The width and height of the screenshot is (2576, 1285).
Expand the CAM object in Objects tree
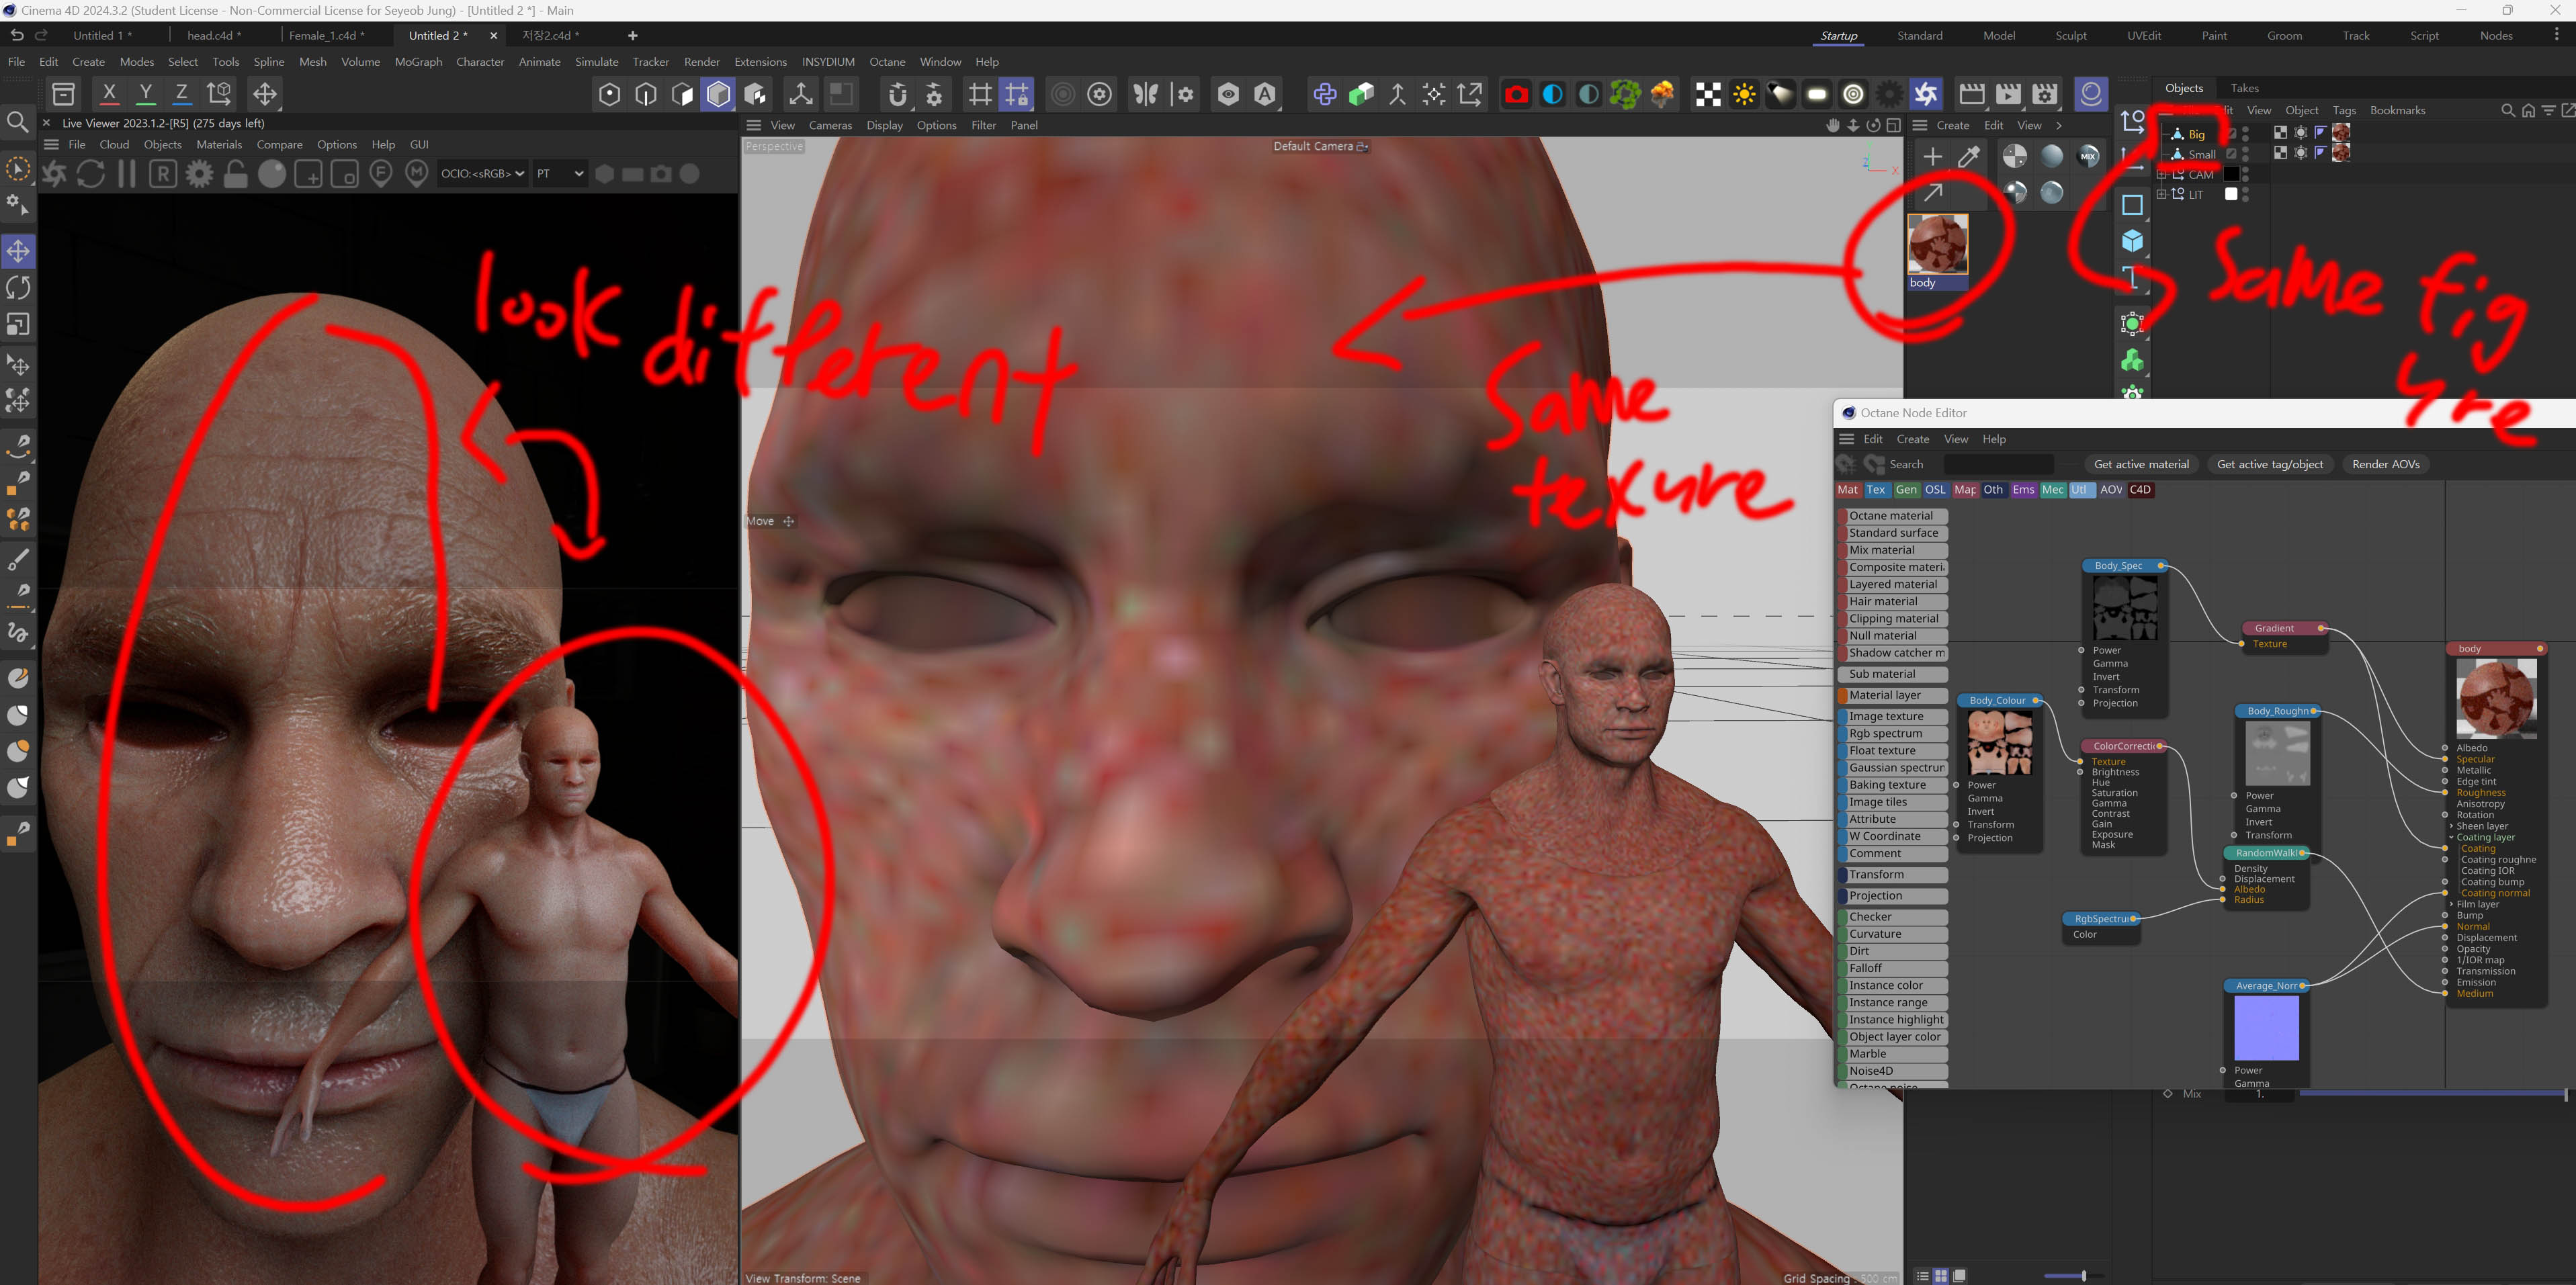[x=2162, y=175]
